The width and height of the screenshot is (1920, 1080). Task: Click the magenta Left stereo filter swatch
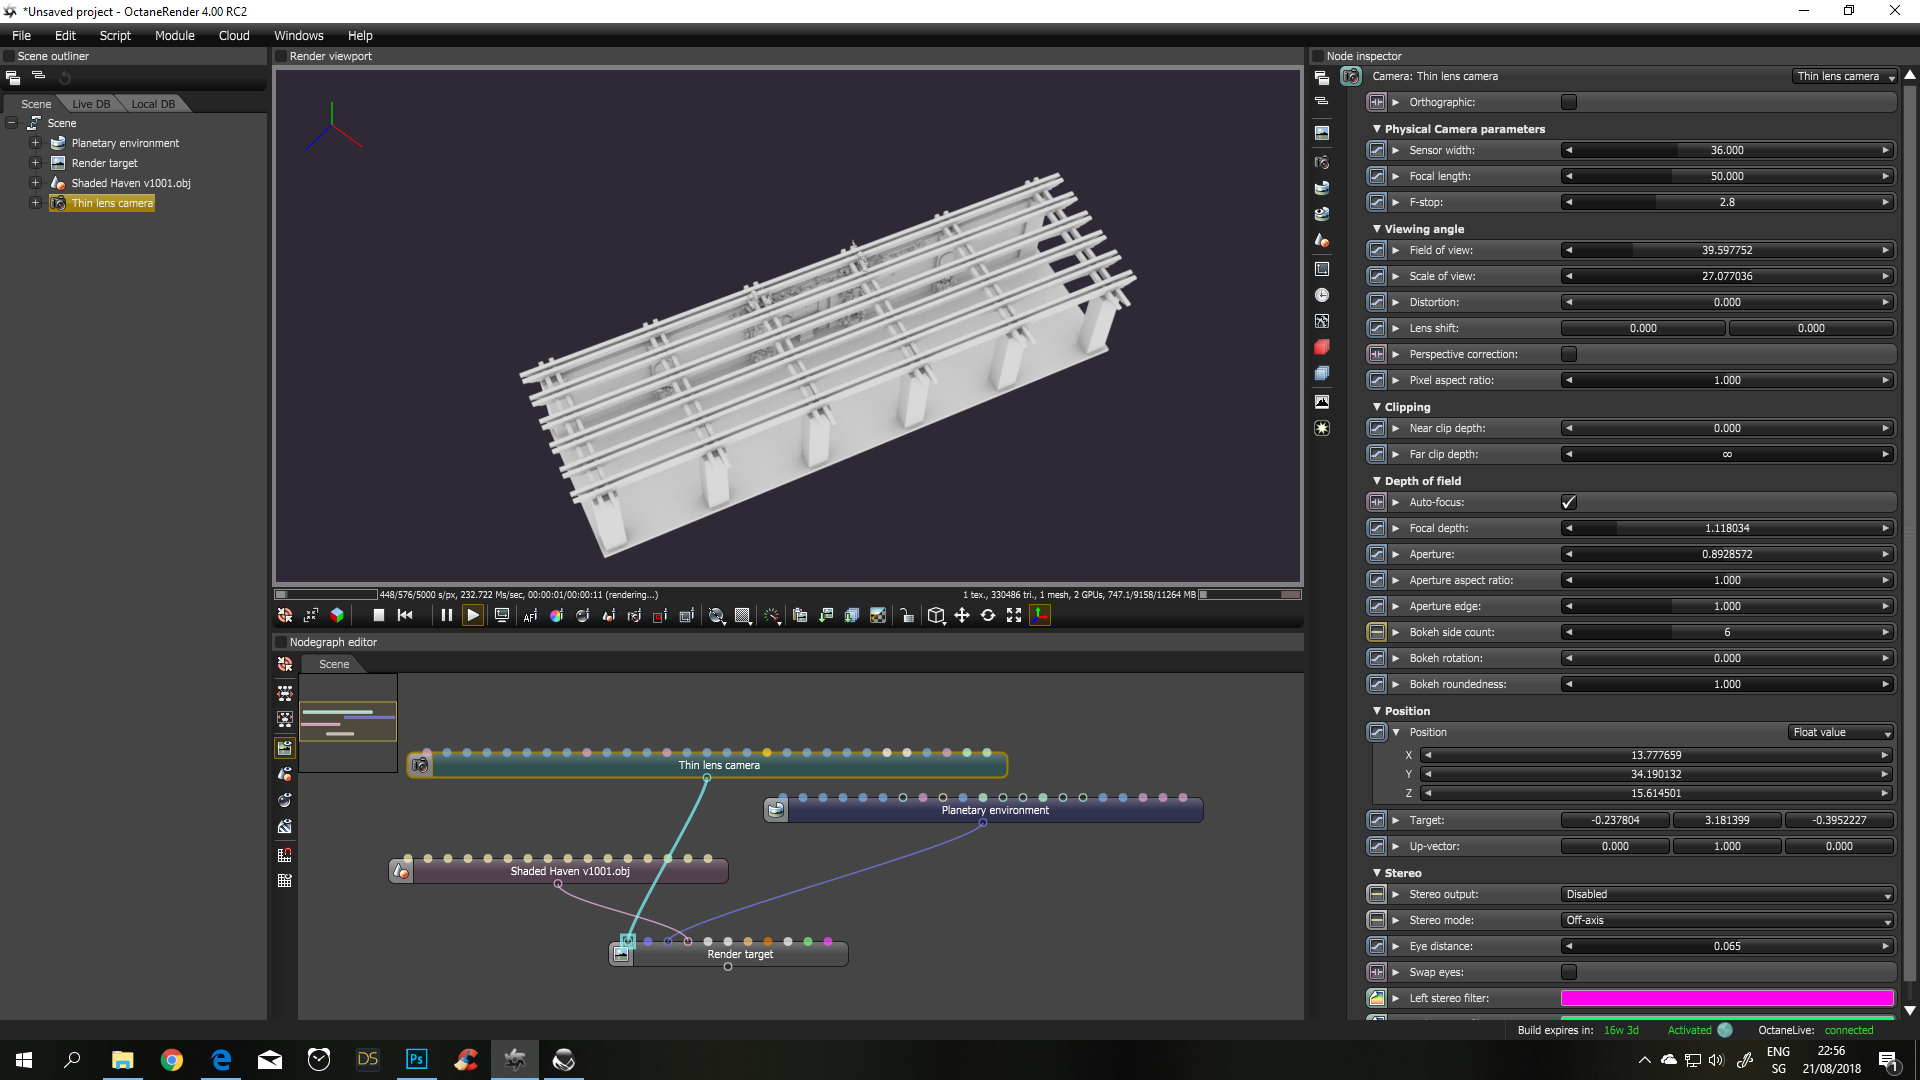click(x=1727, y=998)
